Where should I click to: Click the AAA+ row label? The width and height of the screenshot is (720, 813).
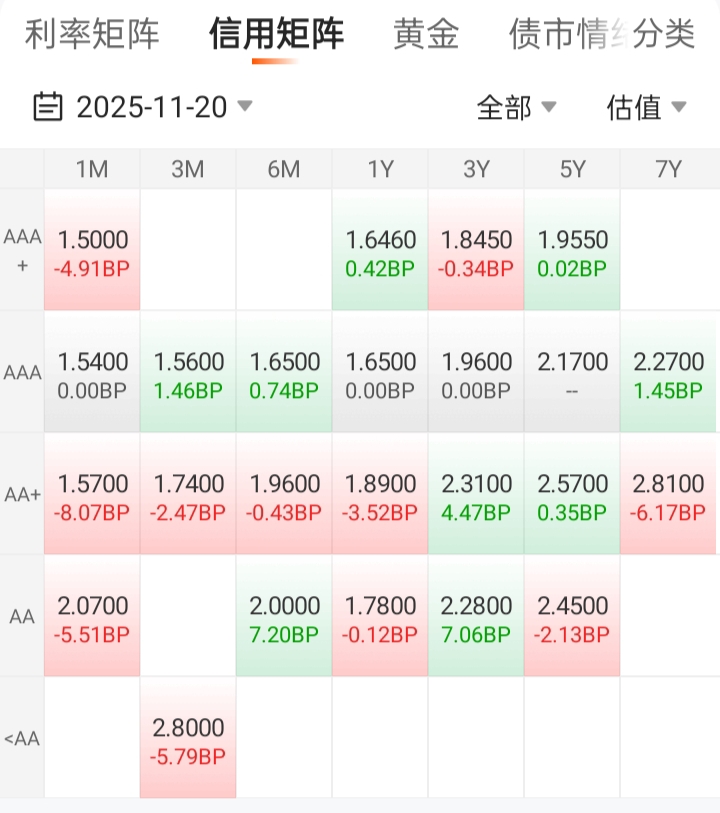pyautogui.click(x=22, y=250)
